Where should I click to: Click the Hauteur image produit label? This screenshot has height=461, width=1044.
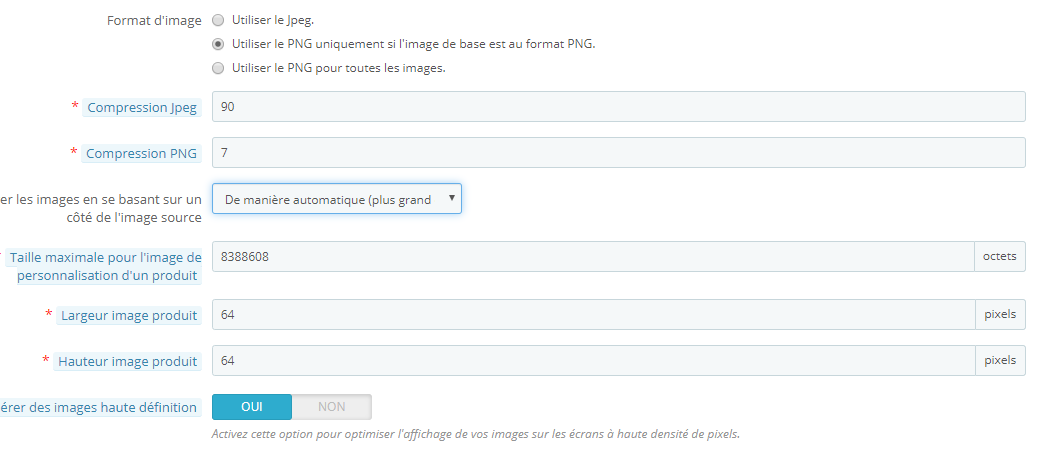[x=127, y=361]
